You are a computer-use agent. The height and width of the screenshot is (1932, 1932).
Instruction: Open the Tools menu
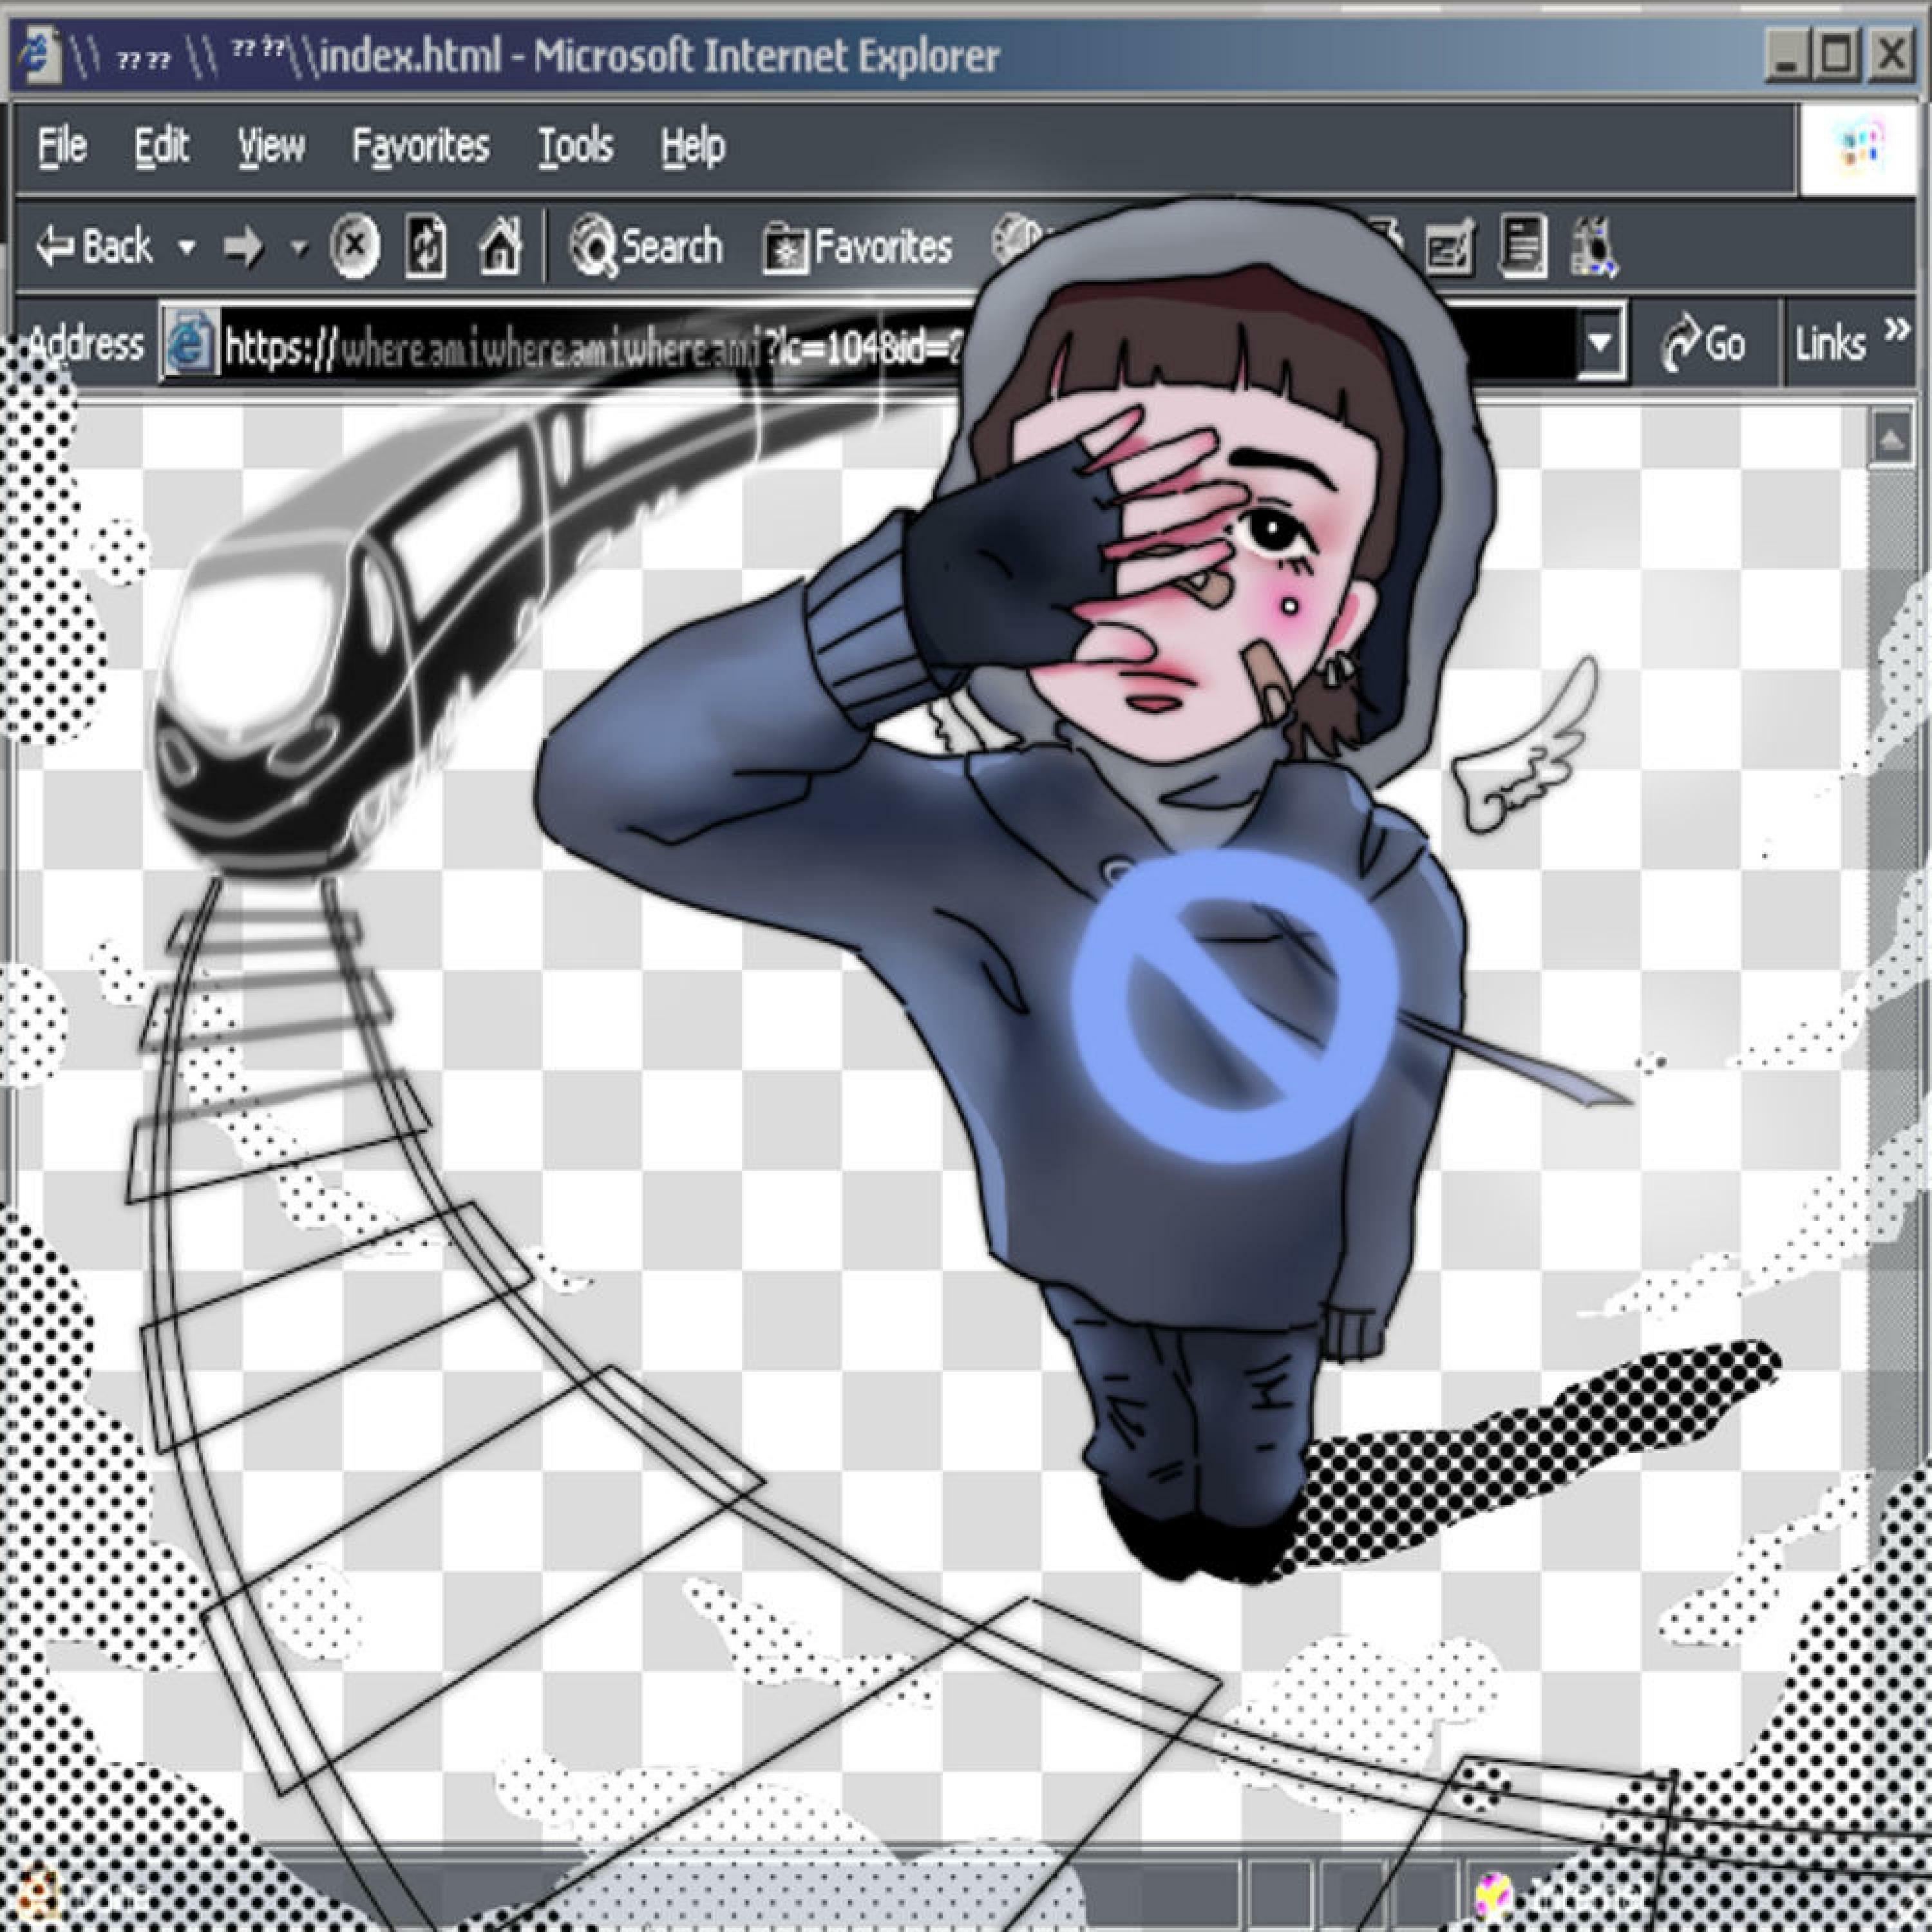point(575,147)
